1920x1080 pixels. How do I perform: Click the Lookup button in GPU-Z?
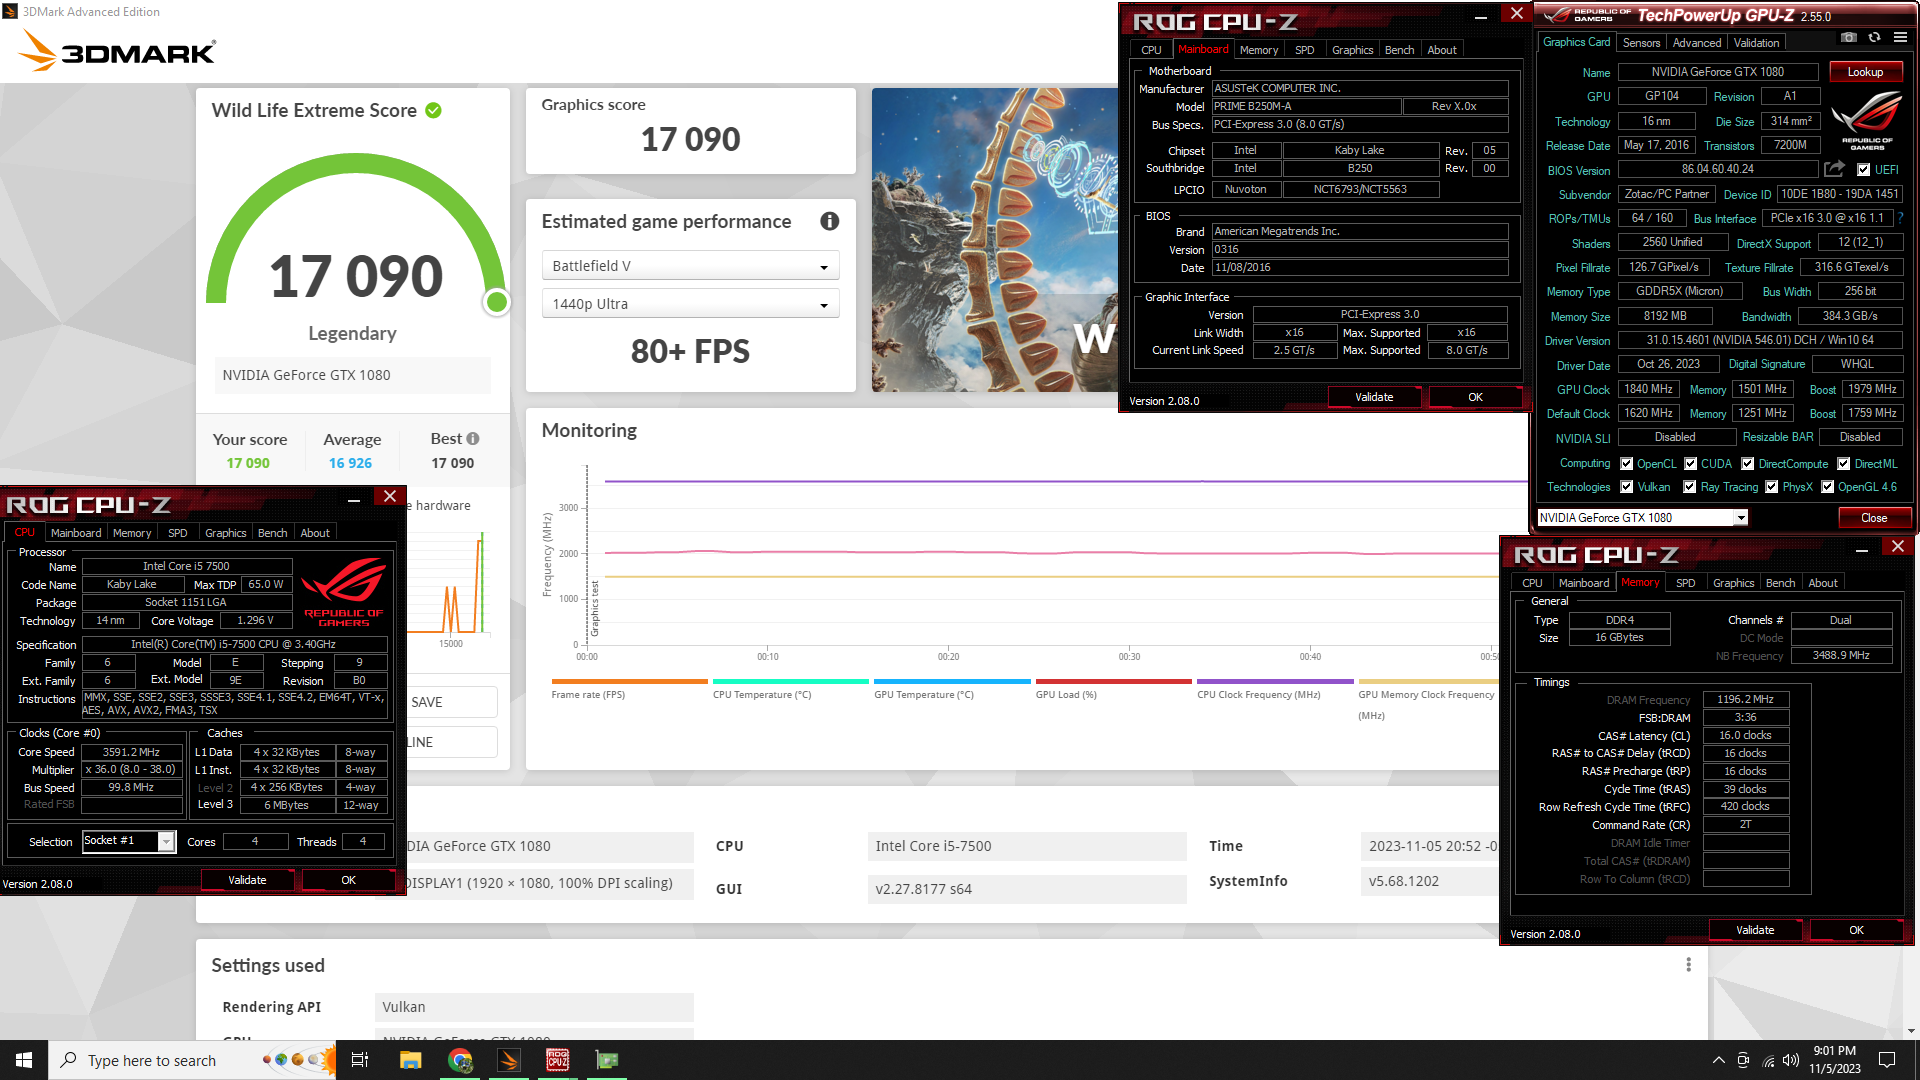[1865, 72]
